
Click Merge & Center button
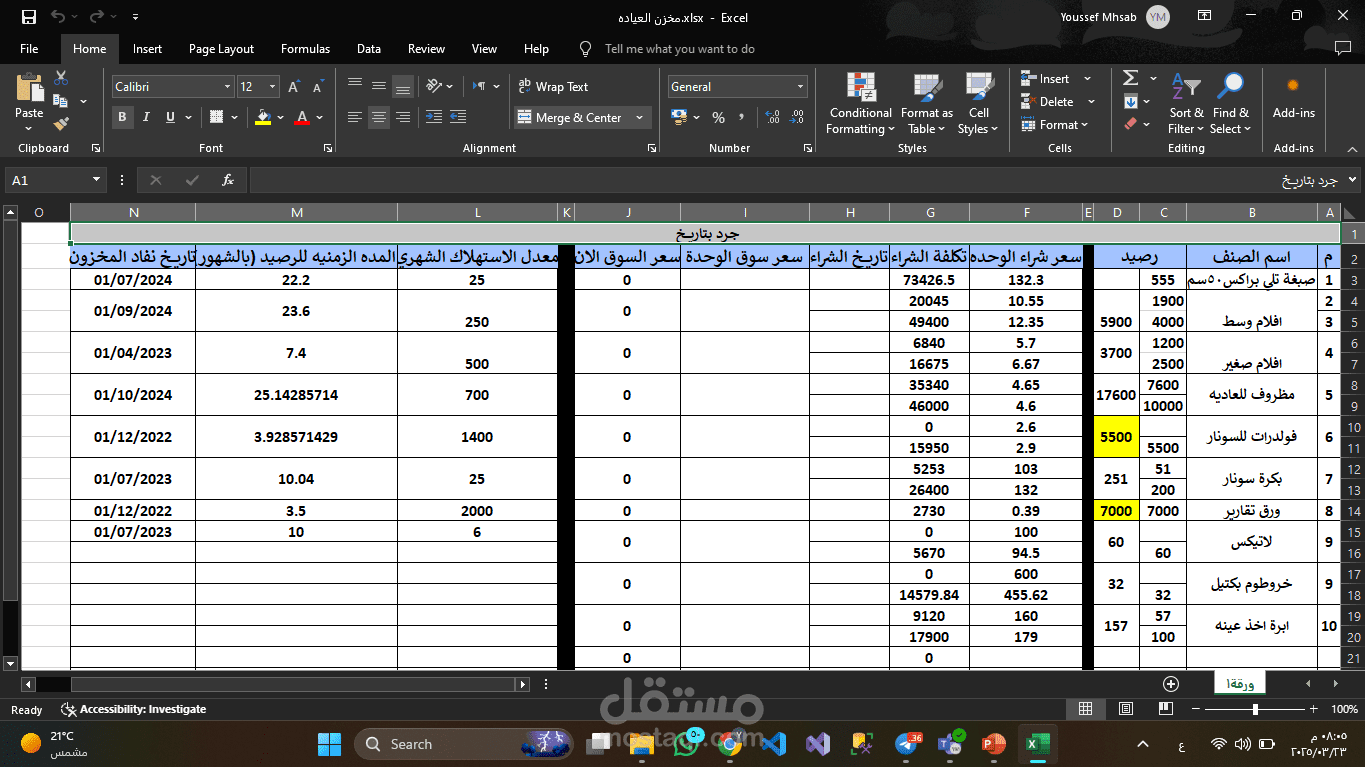coord(571,118)
